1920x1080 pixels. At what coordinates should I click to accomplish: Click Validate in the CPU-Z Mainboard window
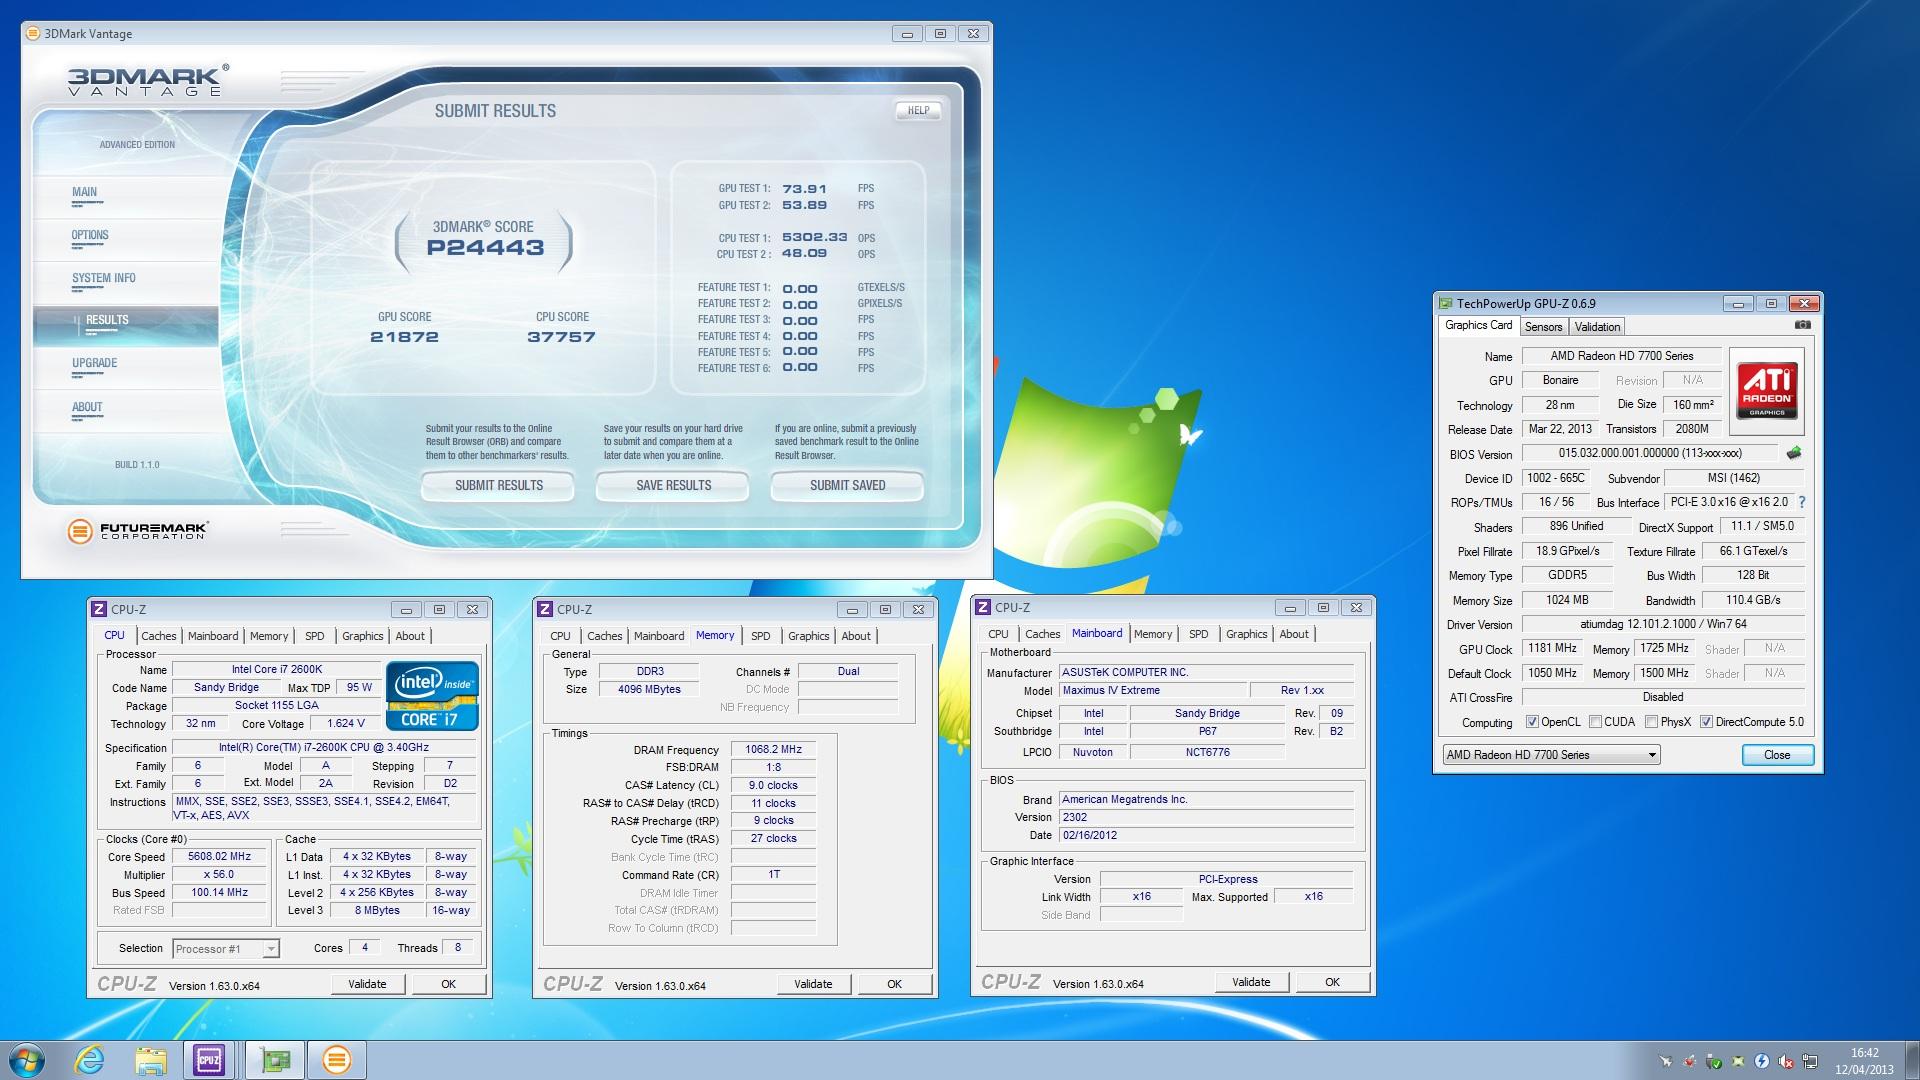click(1251, 982)
